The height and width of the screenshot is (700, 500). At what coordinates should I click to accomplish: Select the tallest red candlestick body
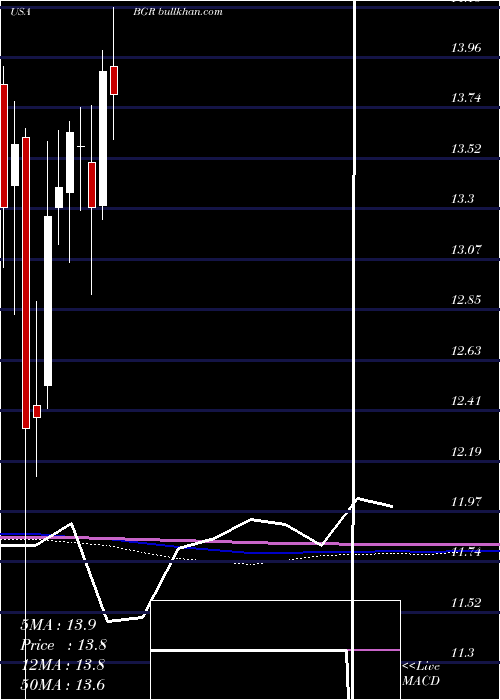click(26, 283)
